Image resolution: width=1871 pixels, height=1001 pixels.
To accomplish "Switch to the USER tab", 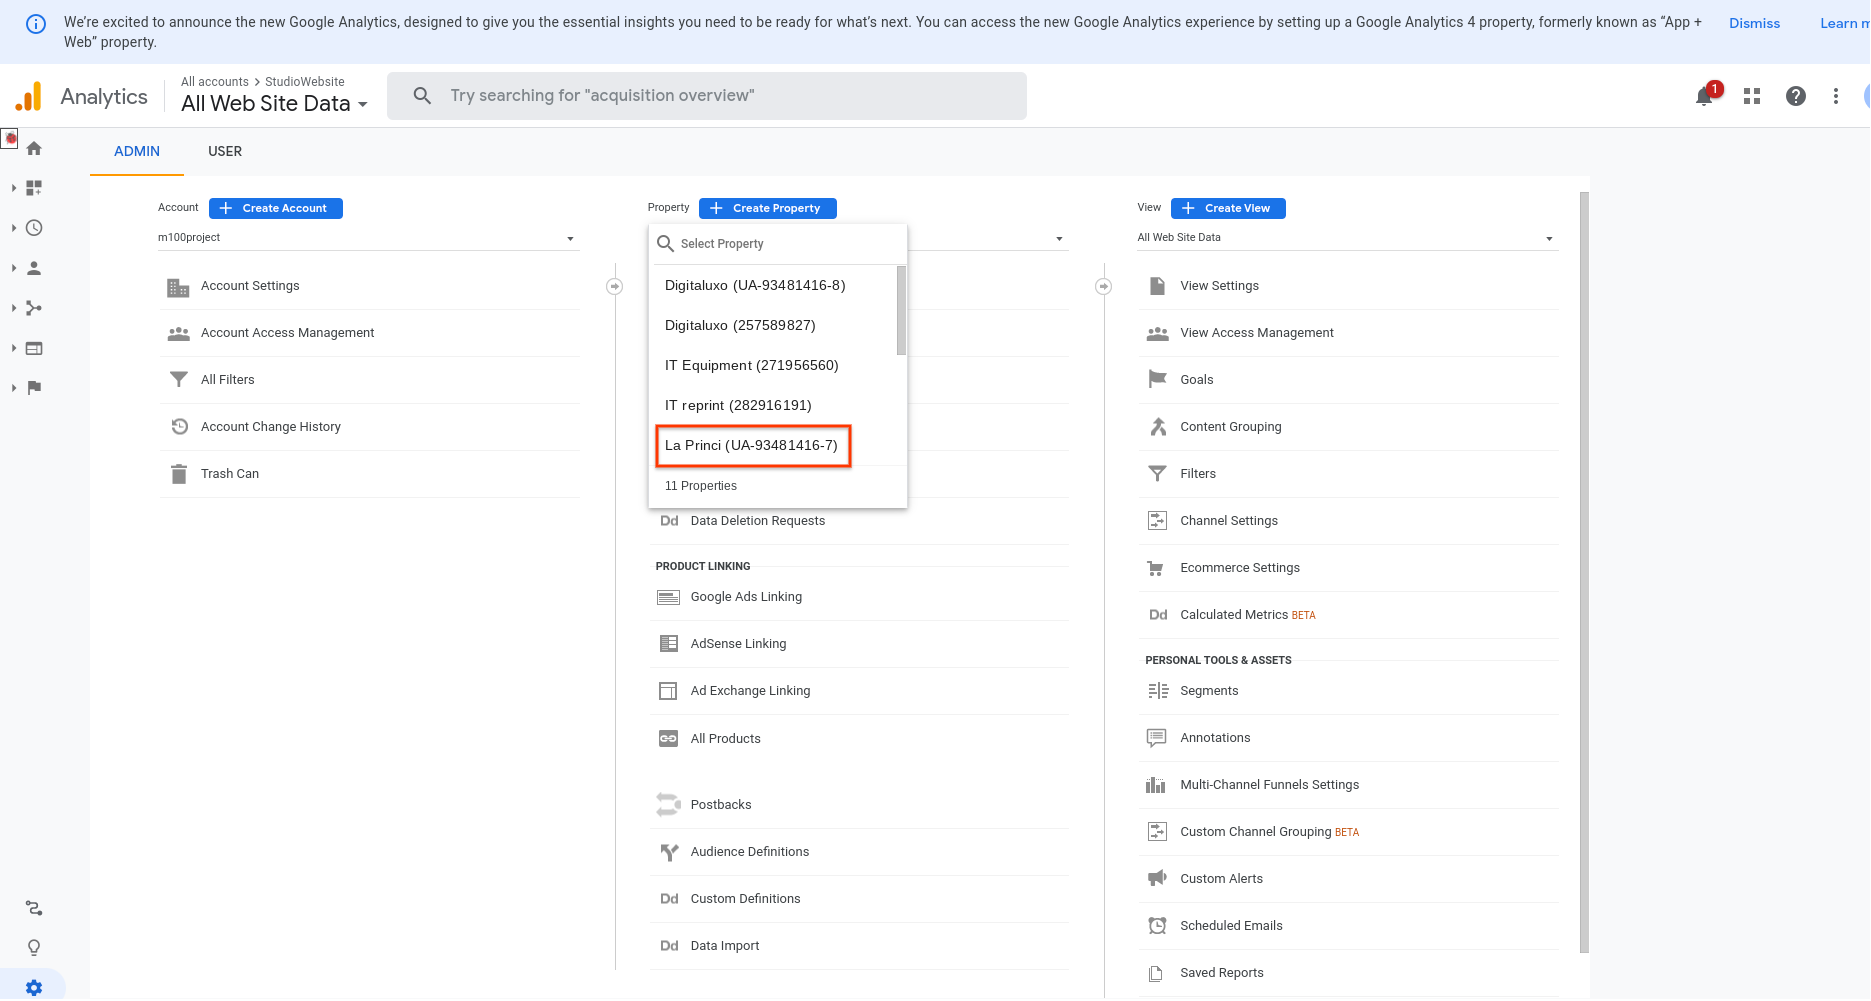I will coord(225,152).
